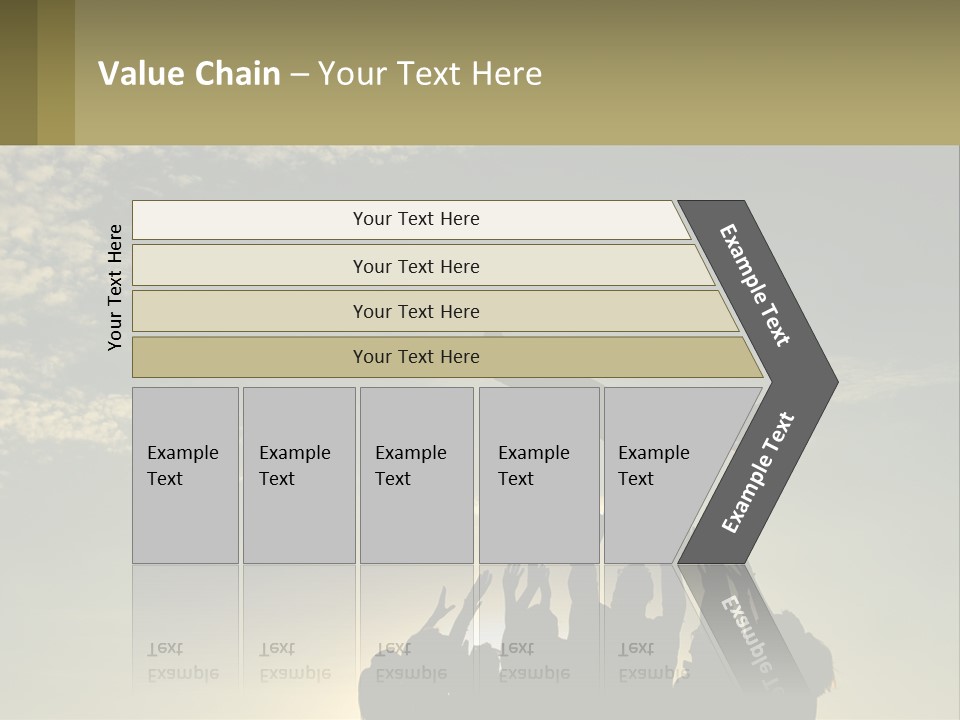Click the upper "Example Text" dark arrow segment
Image resolution: width=960 pixels, height=720 pixels.
(757, 286)
